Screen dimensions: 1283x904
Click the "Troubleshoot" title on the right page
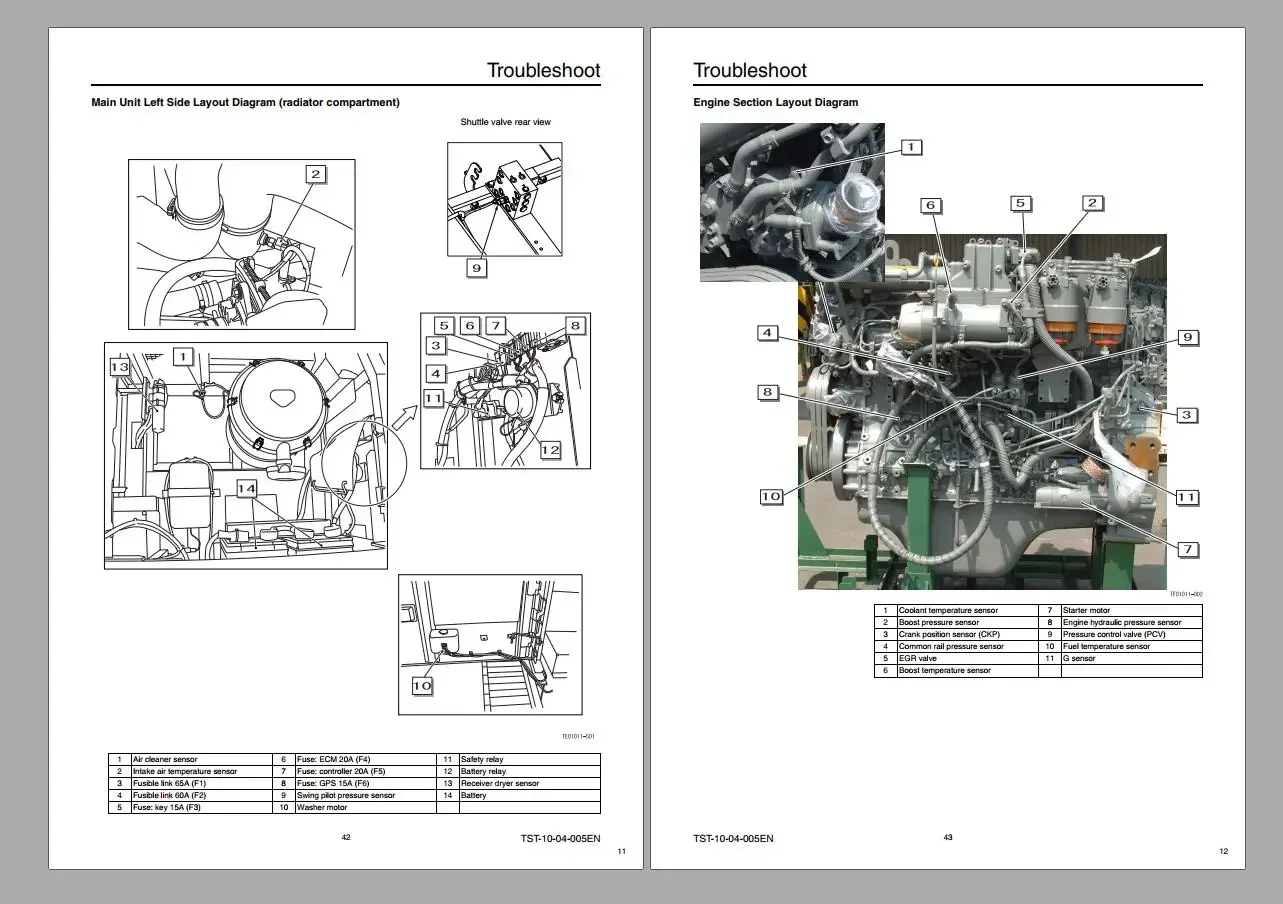pyautogui.click(x=749, y=70)
